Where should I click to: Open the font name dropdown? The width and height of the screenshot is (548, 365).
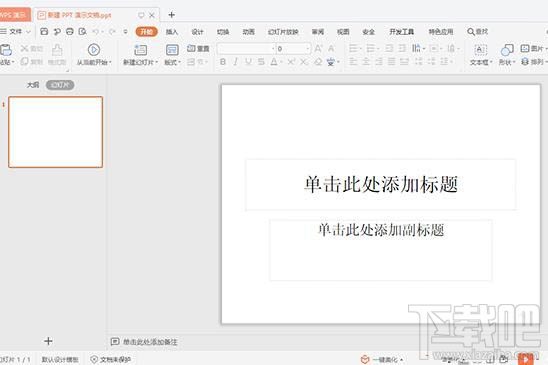point(273,49)
